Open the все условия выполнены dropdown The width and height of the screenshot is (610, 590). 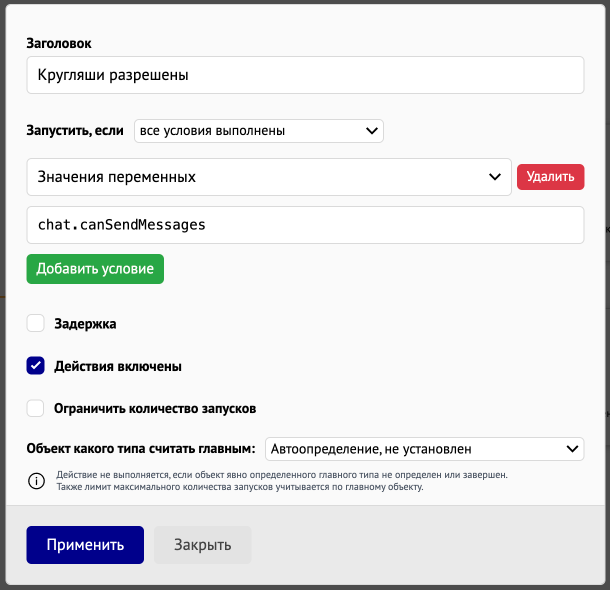tap(259, 131)
